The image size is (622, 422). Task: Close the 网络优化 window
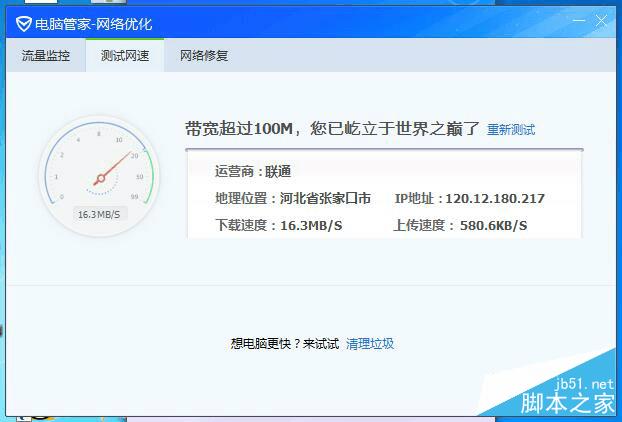click(601, 21)
